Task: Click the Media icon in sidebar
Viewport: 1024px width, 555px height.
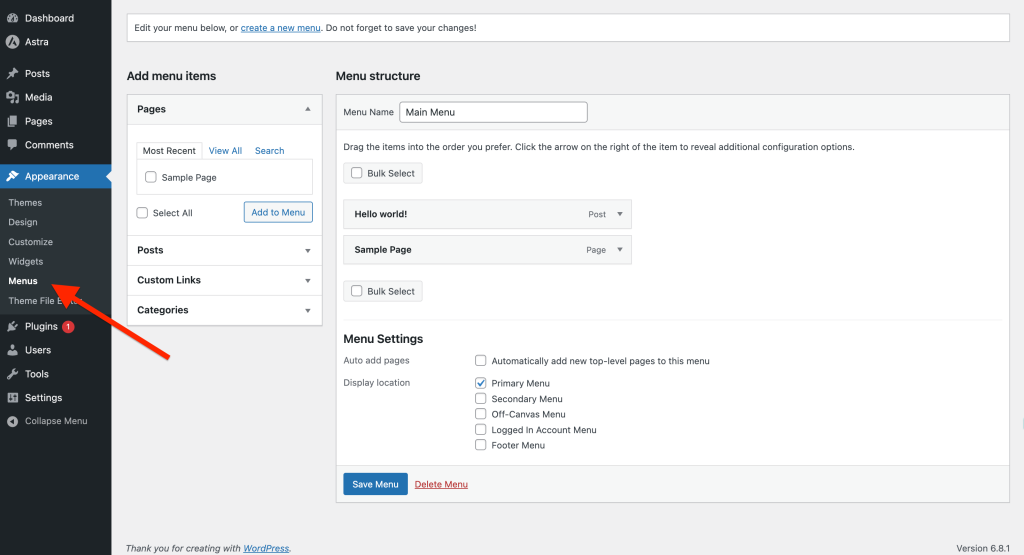Action: tap(12, 98)
